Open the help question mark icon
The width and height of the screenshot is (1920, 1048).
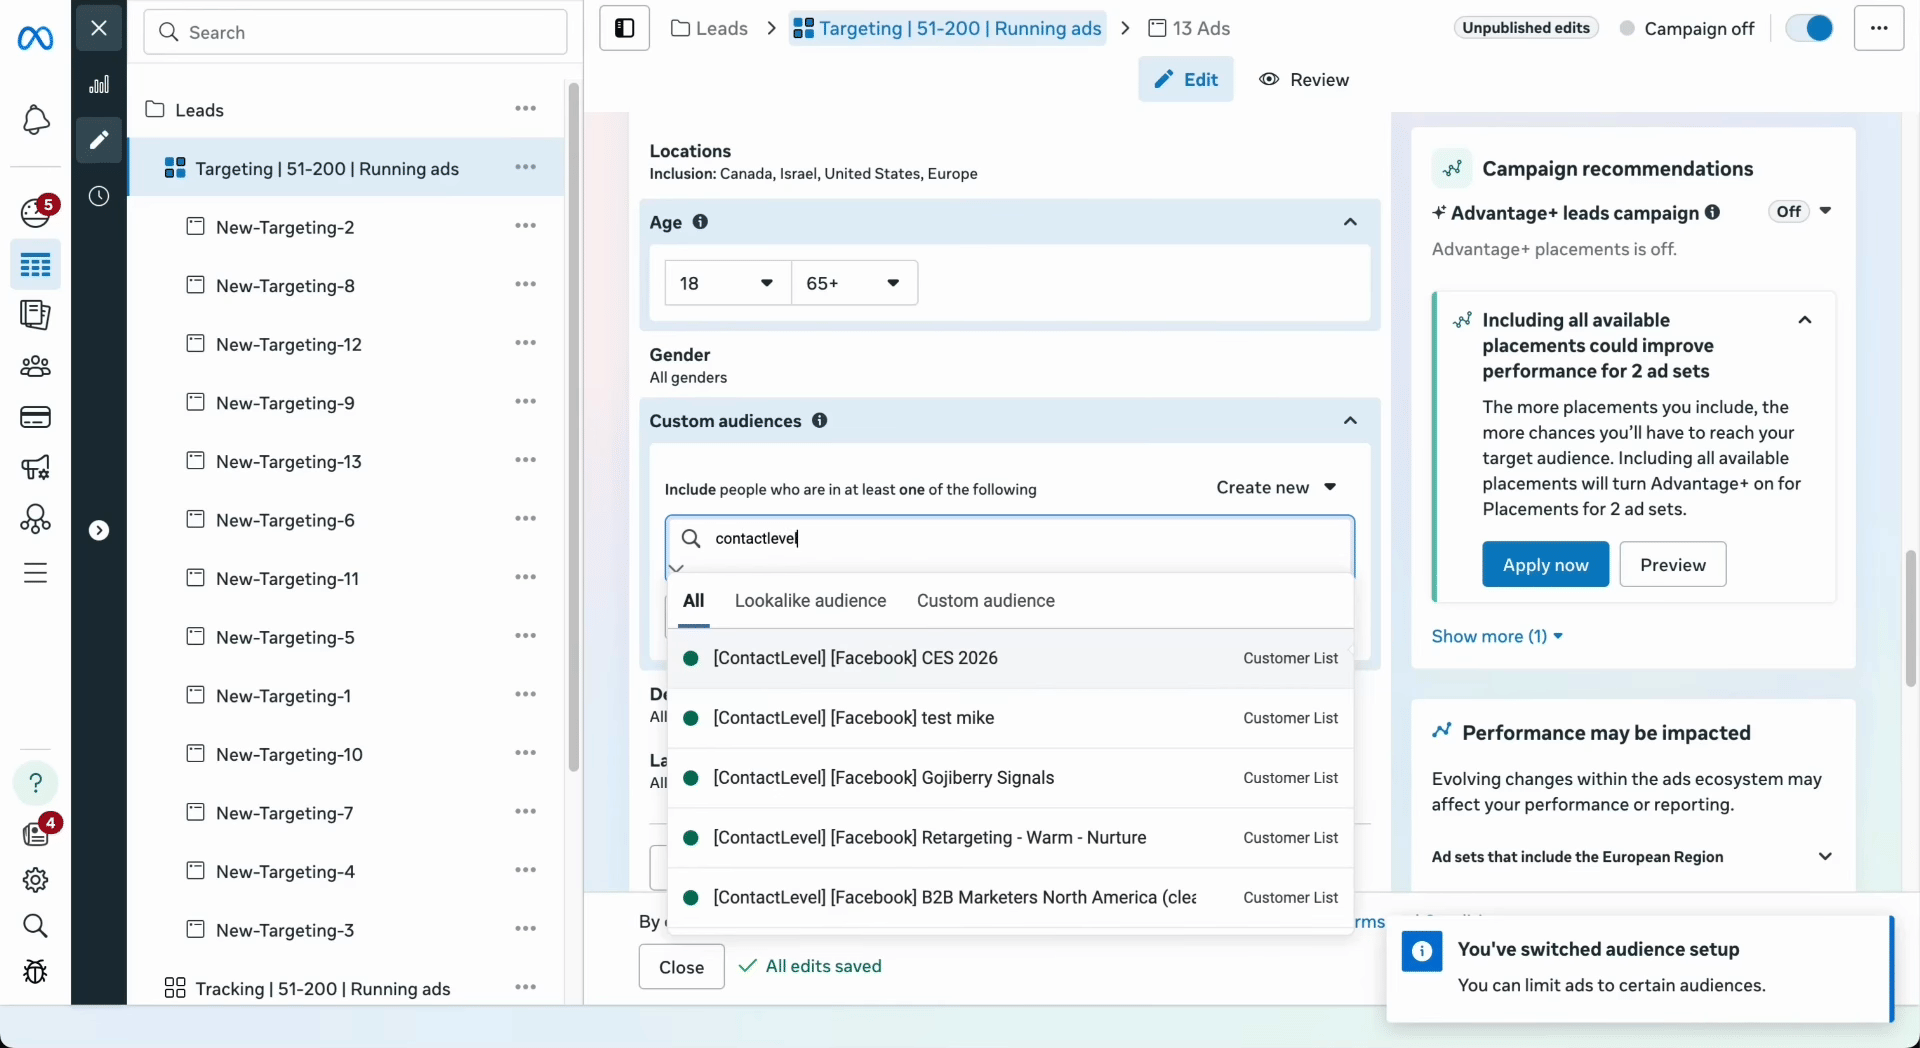[35, 783]
